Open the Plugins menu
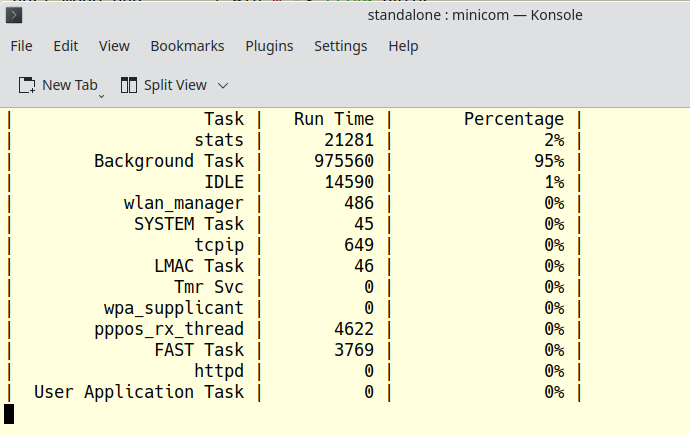The width and height of the screenshot is (690, 435). [269, 46]
